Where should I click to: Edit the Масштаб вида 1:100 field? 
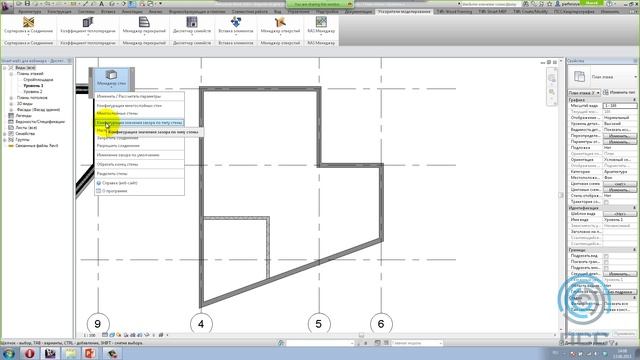click(620, 106)
